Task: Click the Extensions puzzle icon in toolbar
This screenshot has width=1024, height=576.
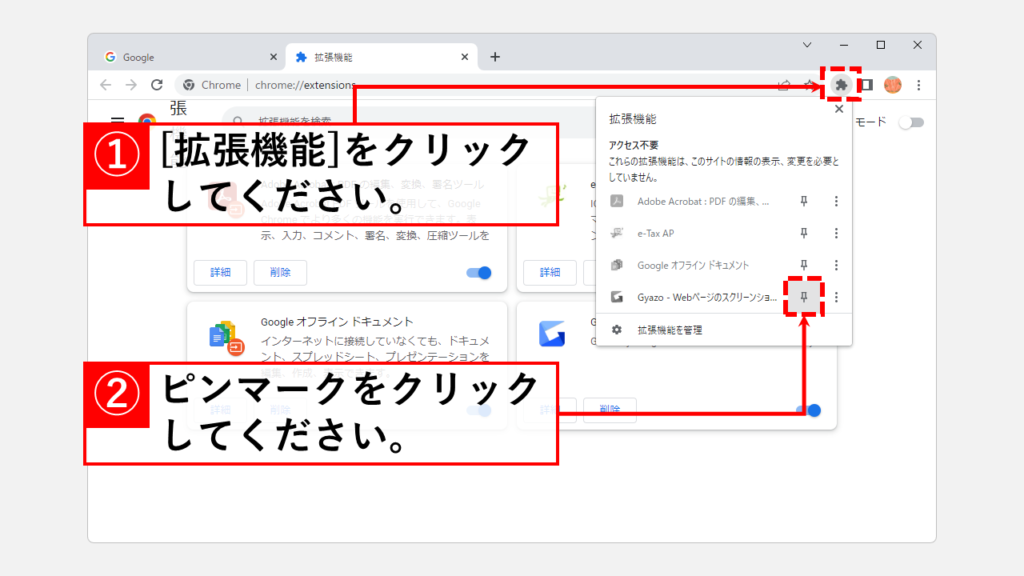Action: tap(841, 85)
